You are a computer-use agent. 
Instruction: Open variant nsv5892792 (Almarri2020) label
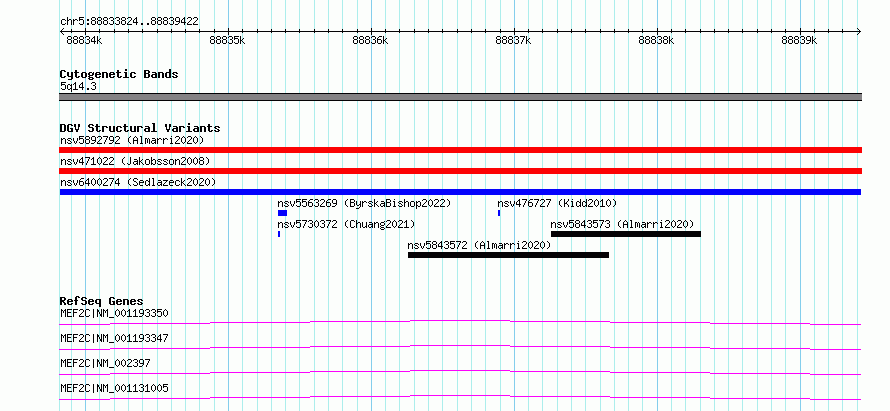tap(132, 140)
